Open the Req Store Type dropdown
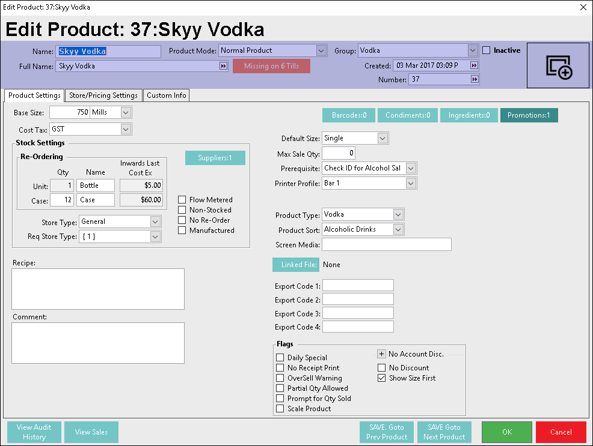 [155, 237]
